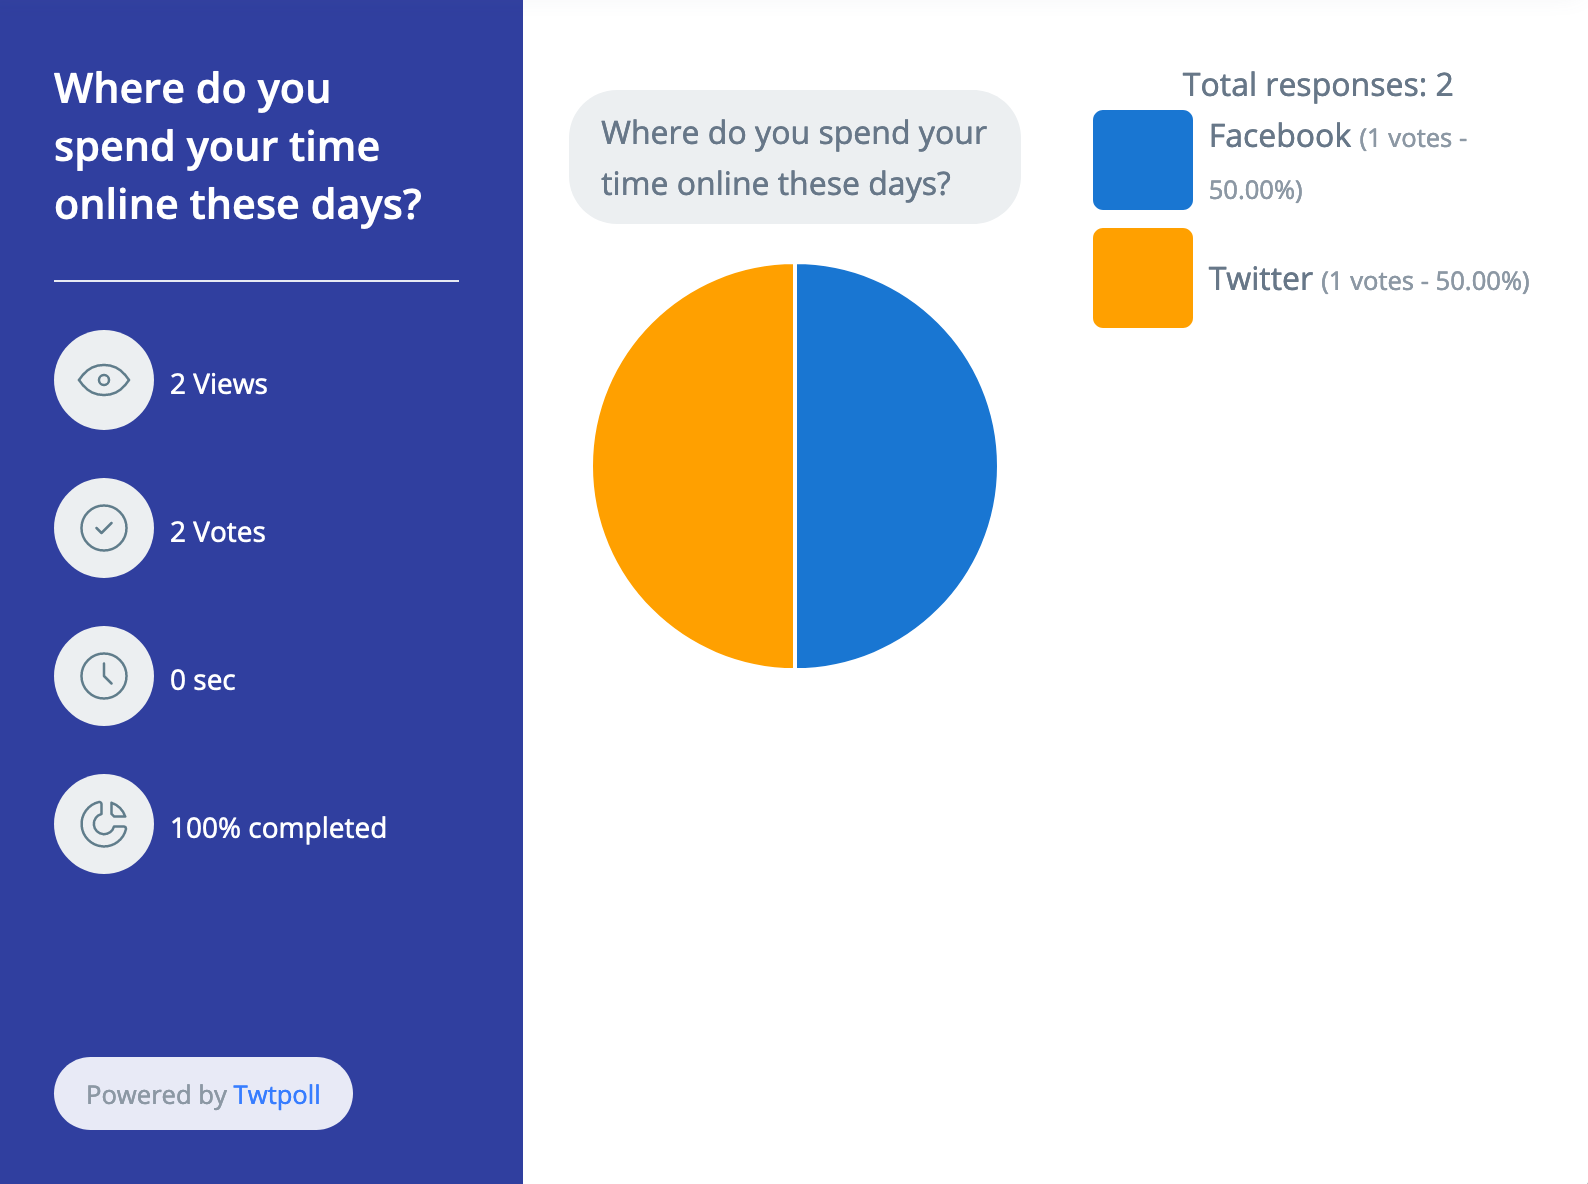Click the 100% completed progress indicator

[278, 826]
